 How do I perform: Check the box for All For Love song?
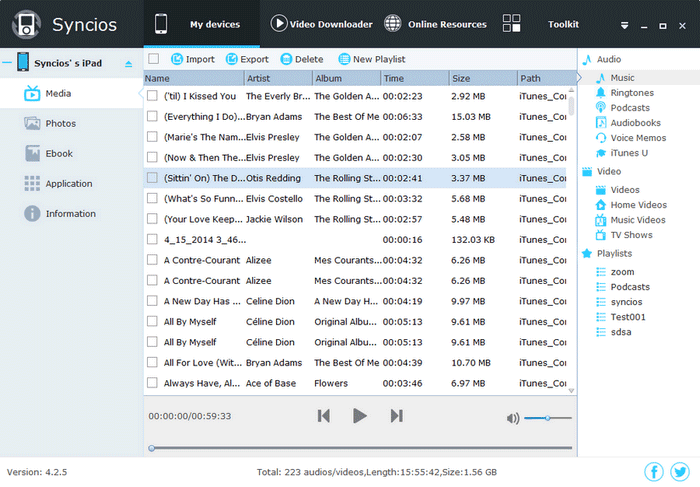pos(152,362)
